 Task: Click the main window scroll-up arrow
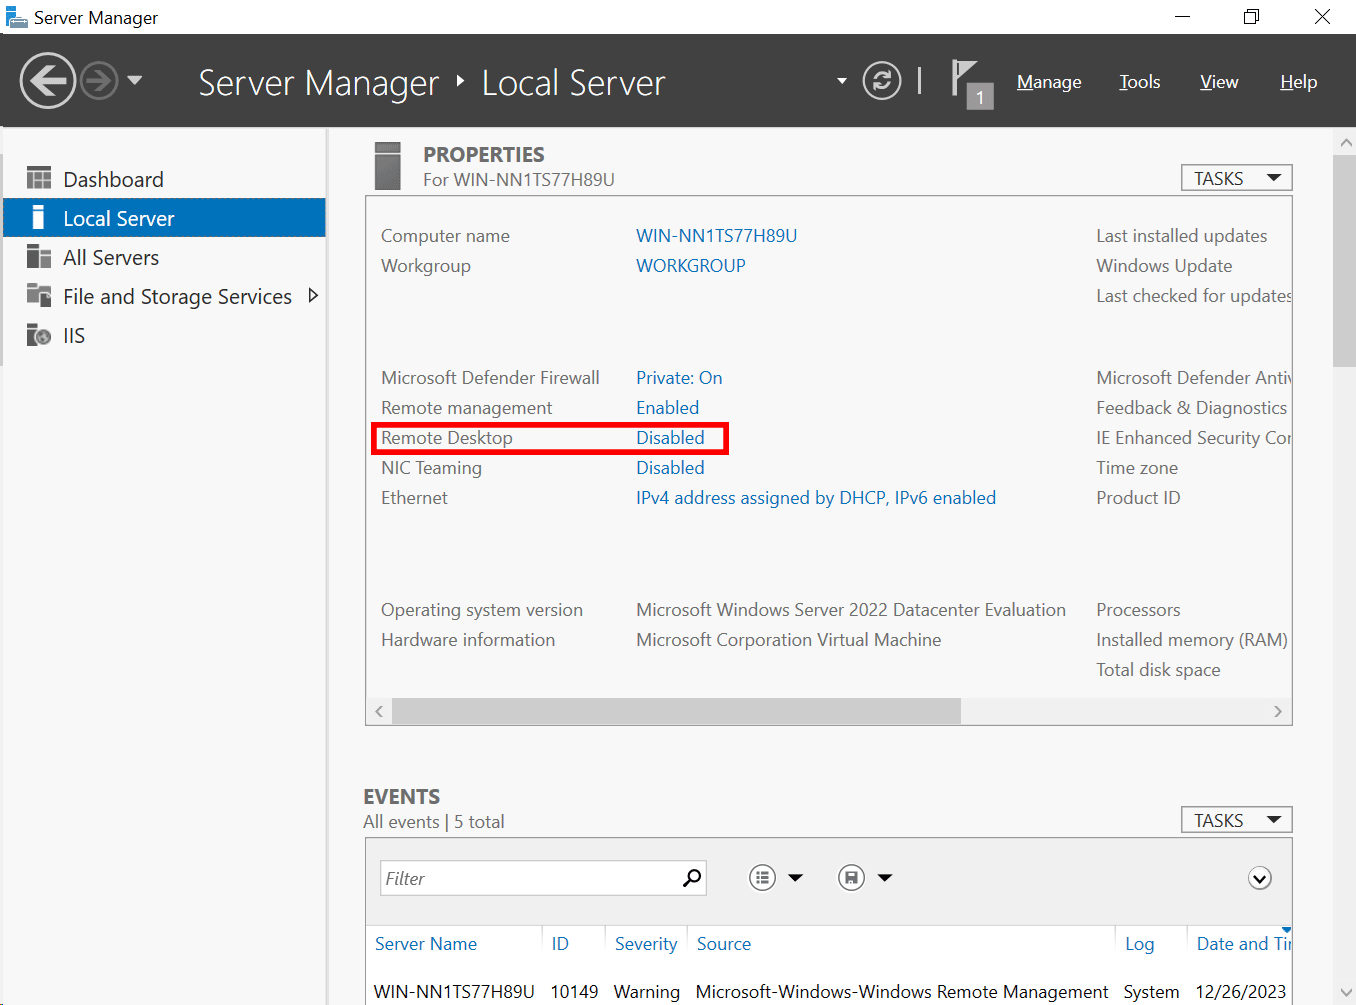(x=1346, y=143)
